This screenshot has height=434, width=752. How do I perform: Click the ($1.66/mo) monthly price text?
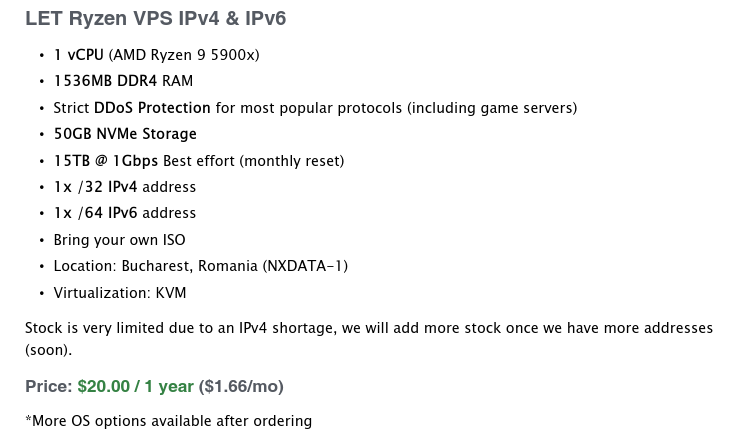coord(241,386)
